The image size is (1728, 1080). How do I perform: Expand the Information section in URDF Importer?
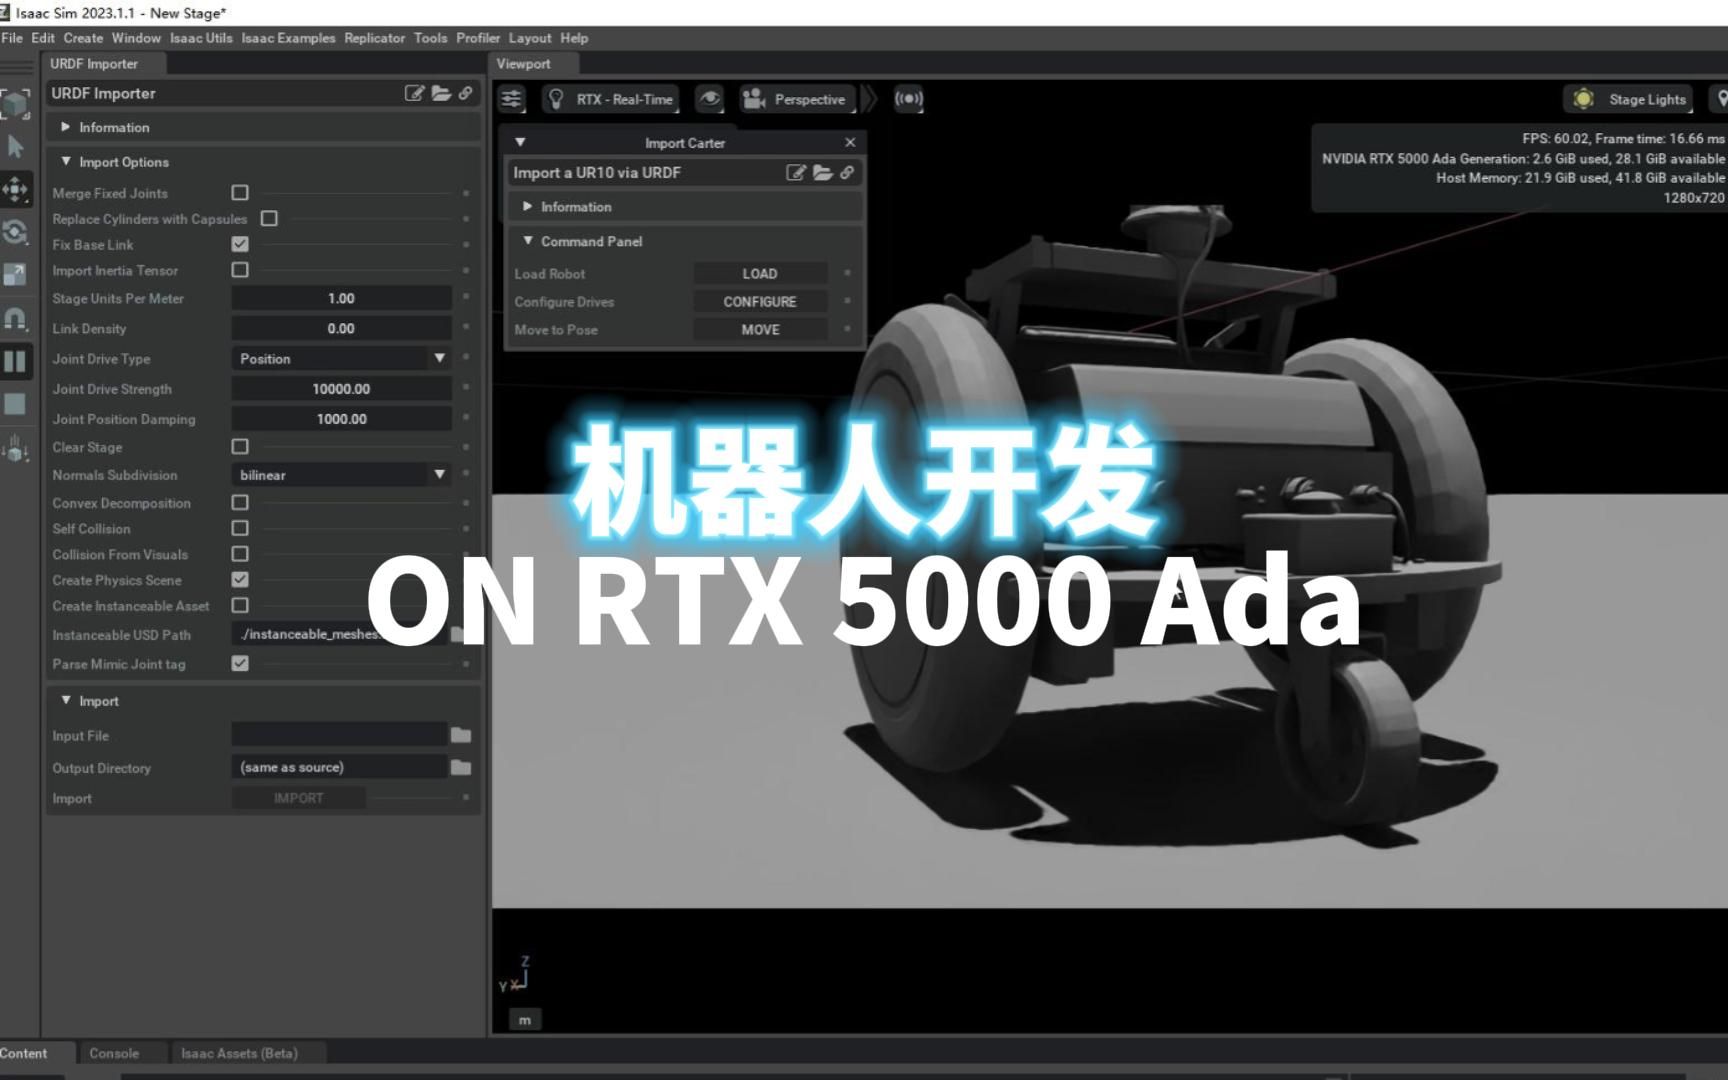tap(67, 127)
